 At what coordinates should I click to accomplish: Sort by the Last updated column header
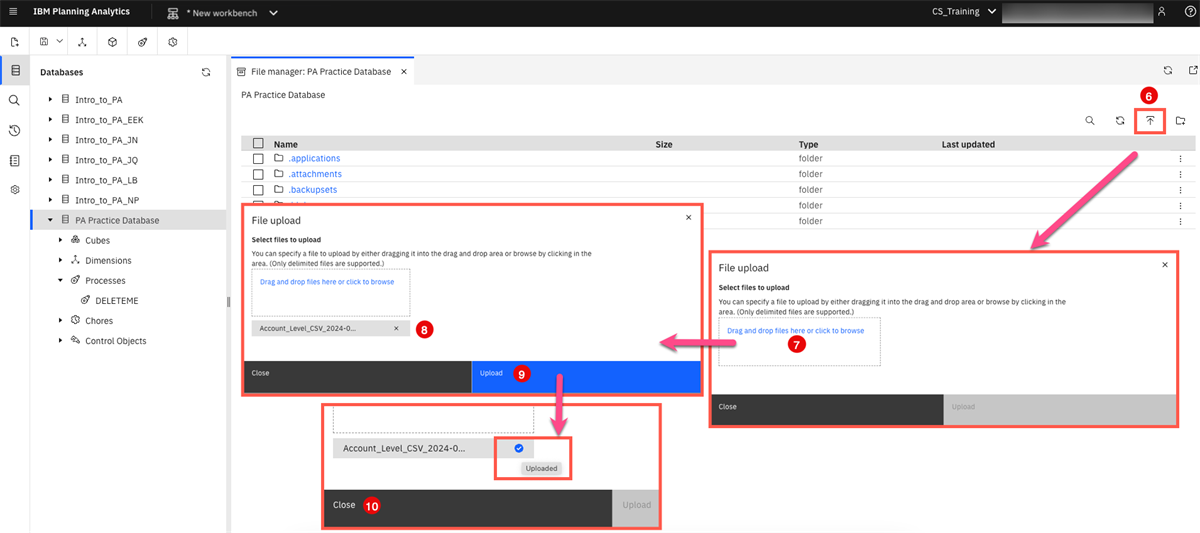pyautogui.click(x=968, y=144)
